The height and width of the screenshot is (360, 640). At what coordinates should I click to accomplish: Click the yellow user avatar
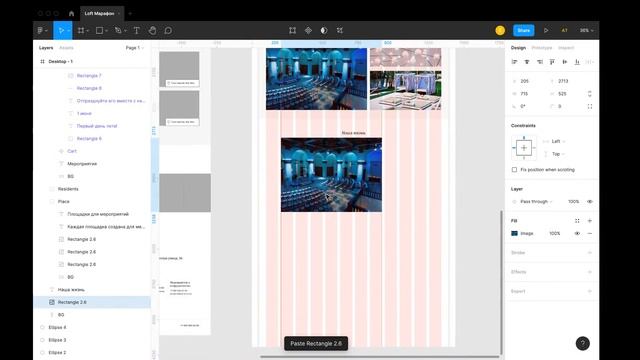500,31
